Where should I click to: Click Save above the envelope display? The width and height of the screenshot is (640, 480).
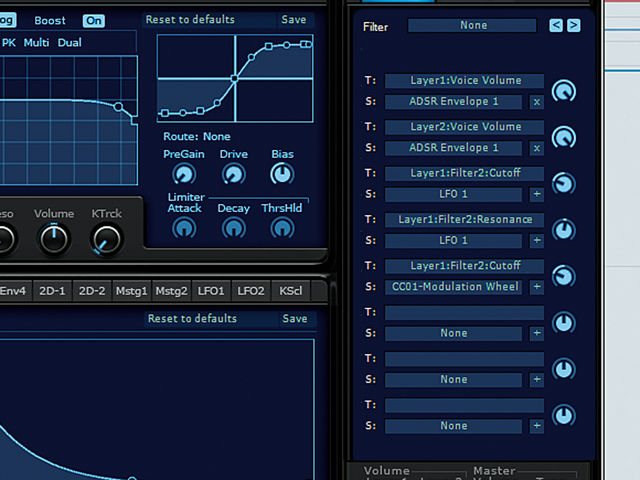pyautogui.click(x=295, y=319)
